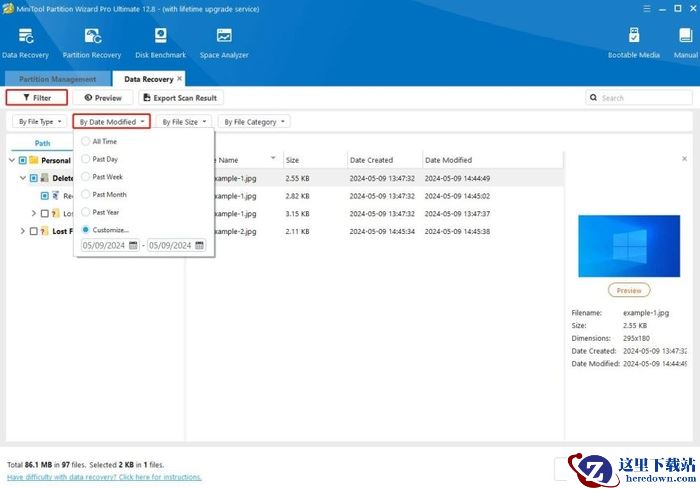Viewport: 700px width, 489px height.
Task: Sort by the Date Modified column header
Action: click(492, 160)
